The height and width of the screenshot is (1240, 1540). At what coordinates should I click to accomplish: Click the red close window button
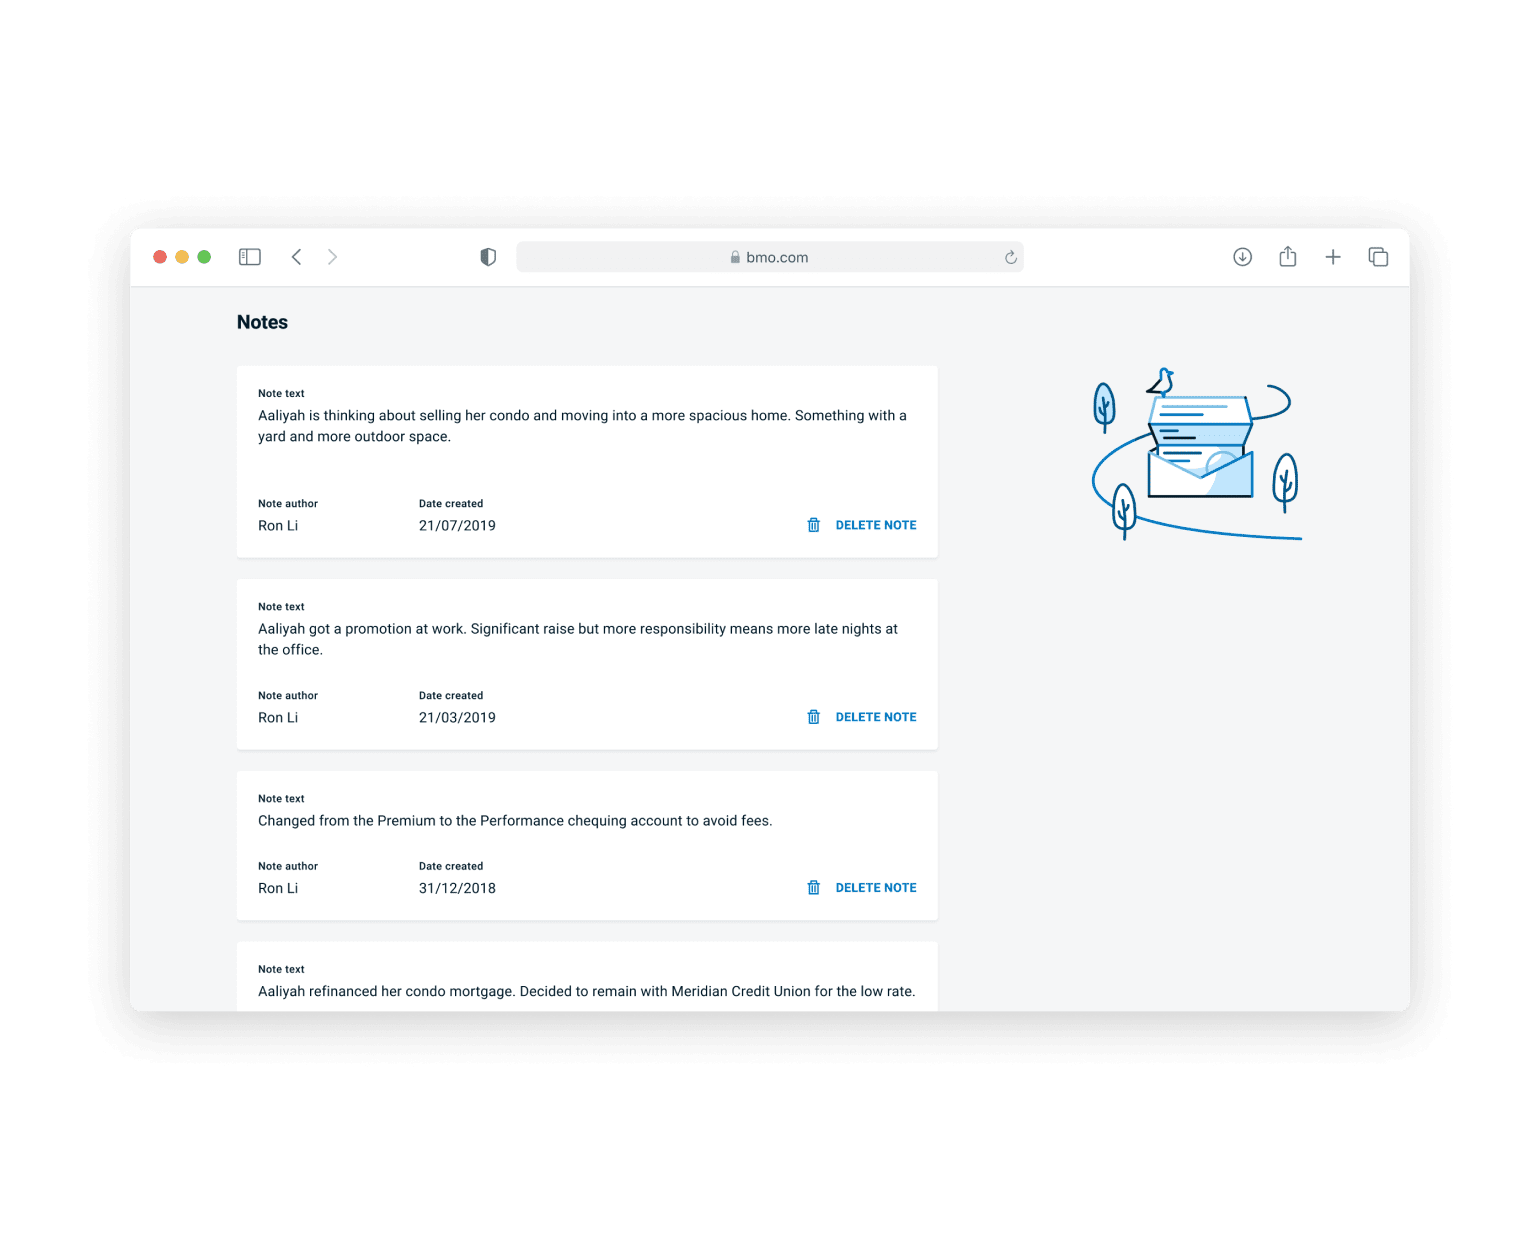(160, 257)
